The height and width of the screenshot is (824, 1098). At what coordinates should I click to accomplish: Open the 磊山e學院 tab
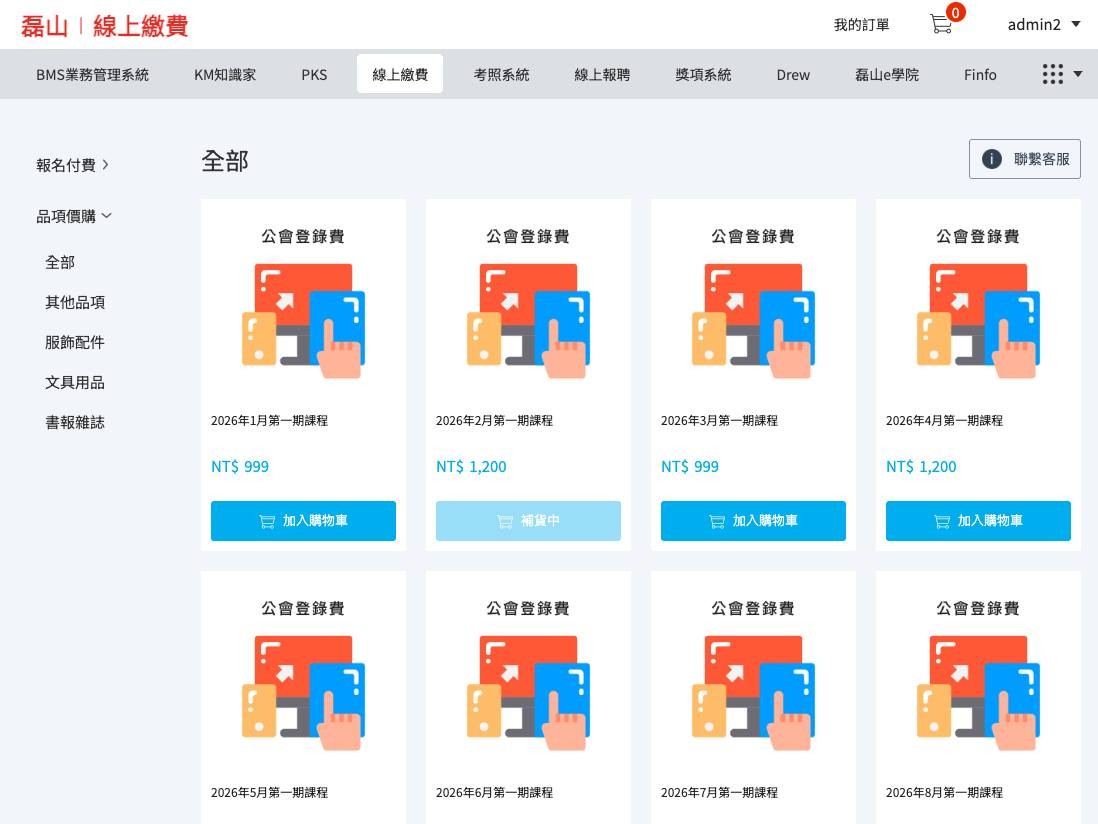tap(886, 74)
